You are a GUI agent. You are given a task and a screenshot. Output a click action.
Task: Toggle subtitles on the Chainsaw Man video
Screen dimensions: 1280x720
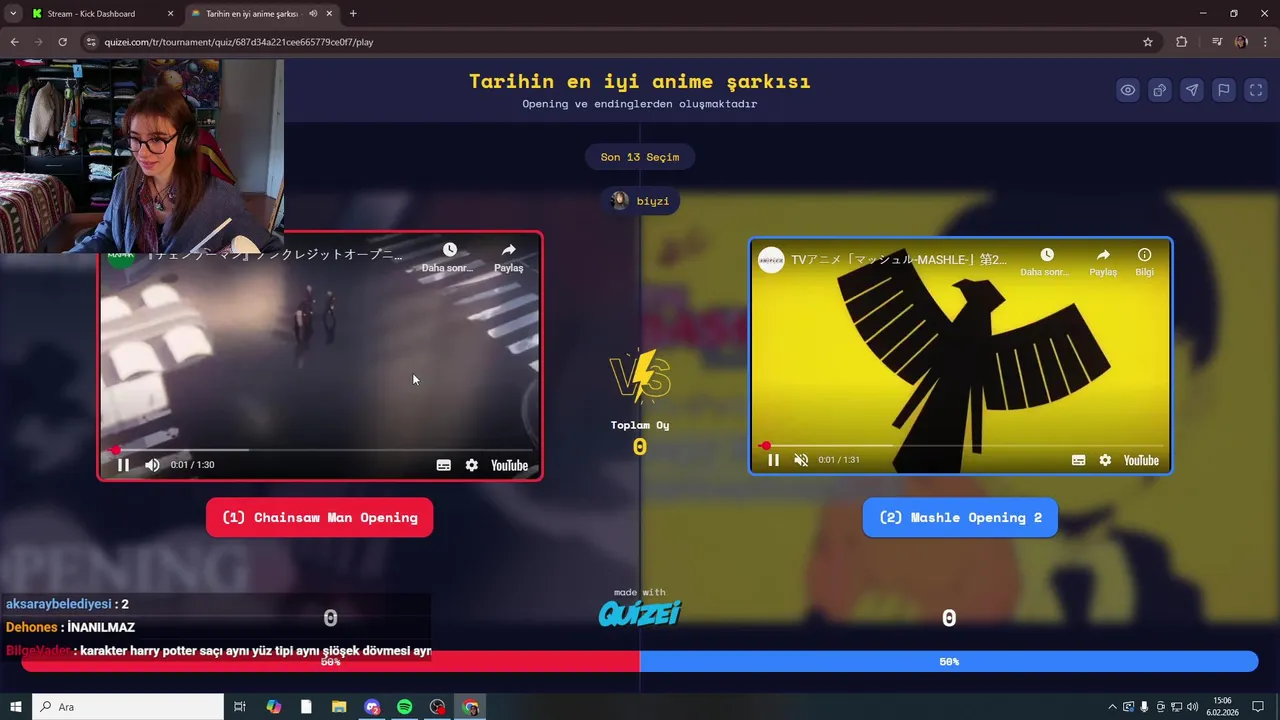click(x=444, y=465)
